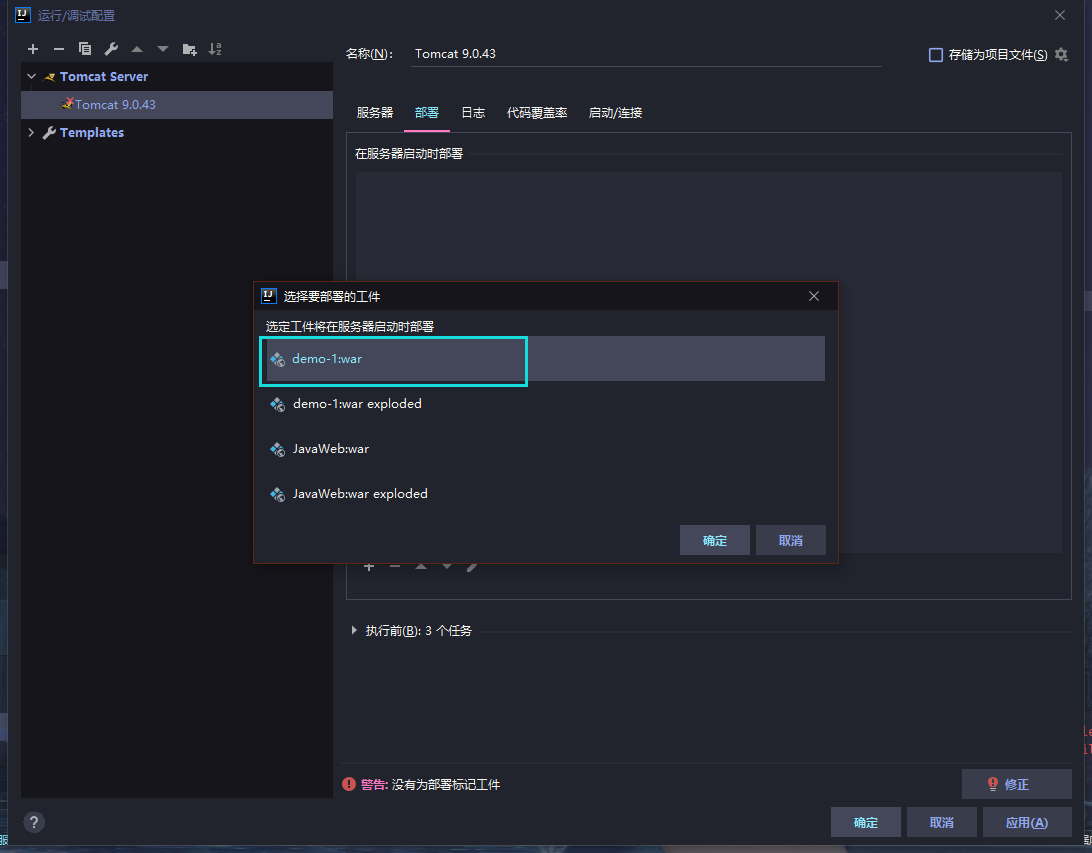Move configuration down arrow icon

point(163,49)
